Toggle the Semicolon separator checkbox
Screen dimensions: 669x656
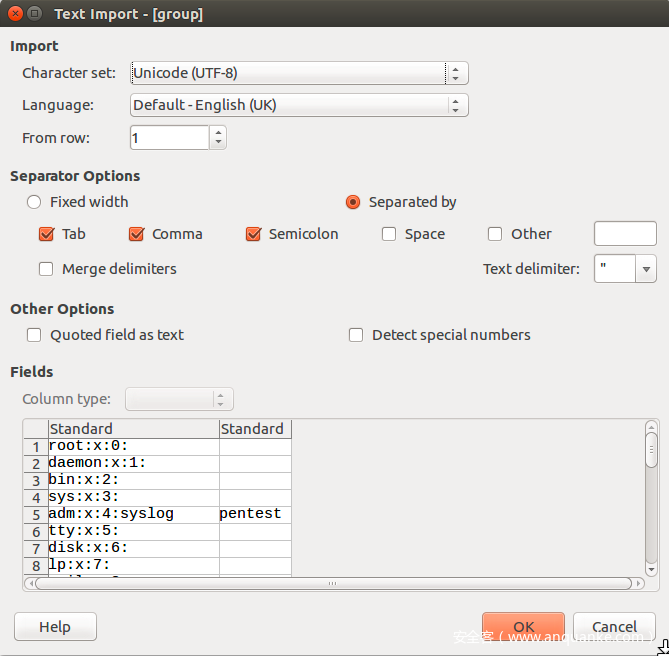pos(253,234)
